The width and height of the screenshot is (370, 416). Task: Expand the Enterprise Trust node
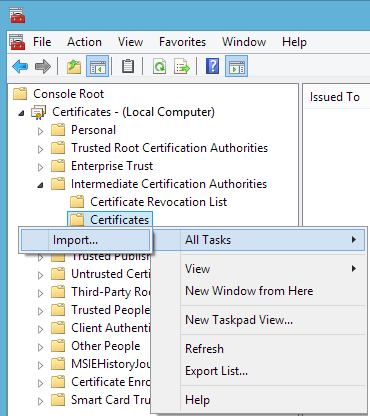click(x=41, y=167)
